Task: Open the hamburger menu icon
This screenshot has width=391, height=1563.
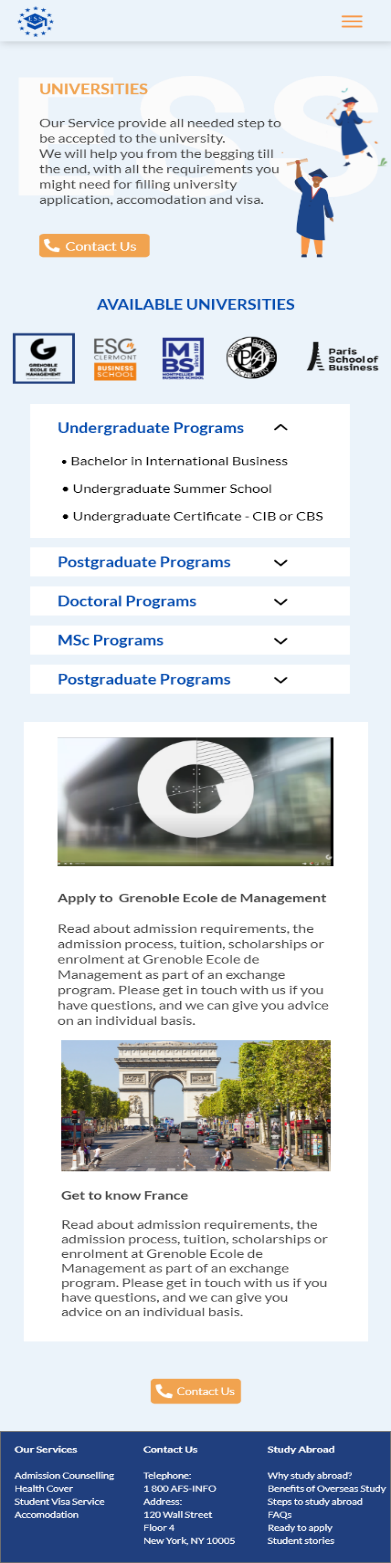Action: 352,21
